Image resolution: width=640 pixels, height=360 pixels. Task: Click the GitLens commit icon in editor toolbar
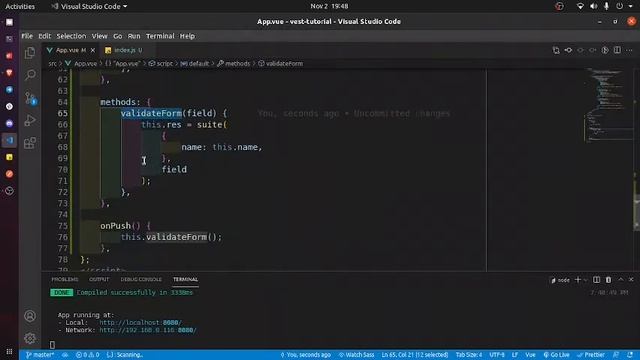click(x=568, y=50)
